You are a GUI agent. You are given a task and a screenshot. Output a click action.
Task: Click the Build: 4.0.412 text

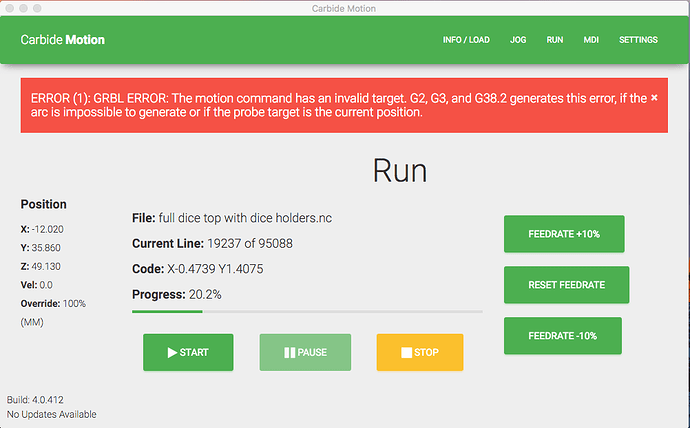35,400
